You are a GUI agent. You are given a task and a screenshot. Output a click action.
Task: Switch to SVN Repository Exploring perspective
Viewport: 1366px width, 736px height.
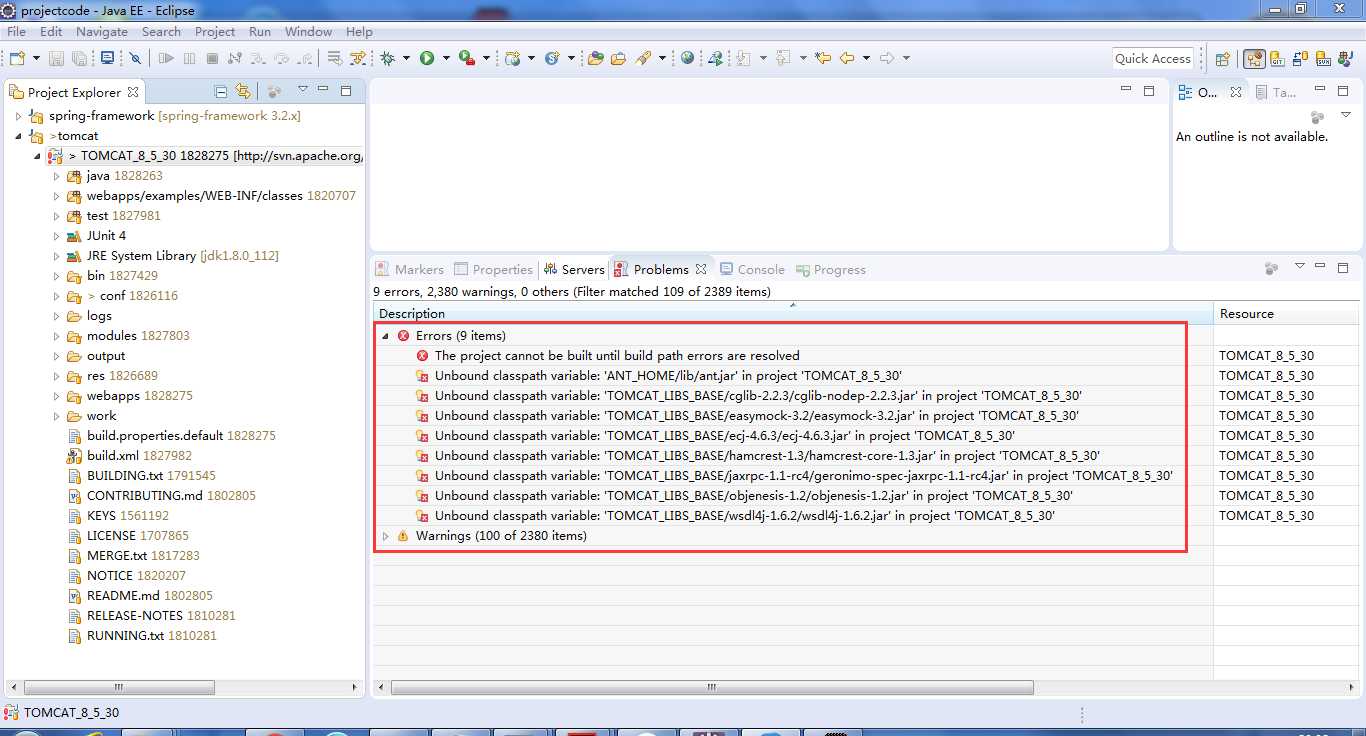point(1323,59)
